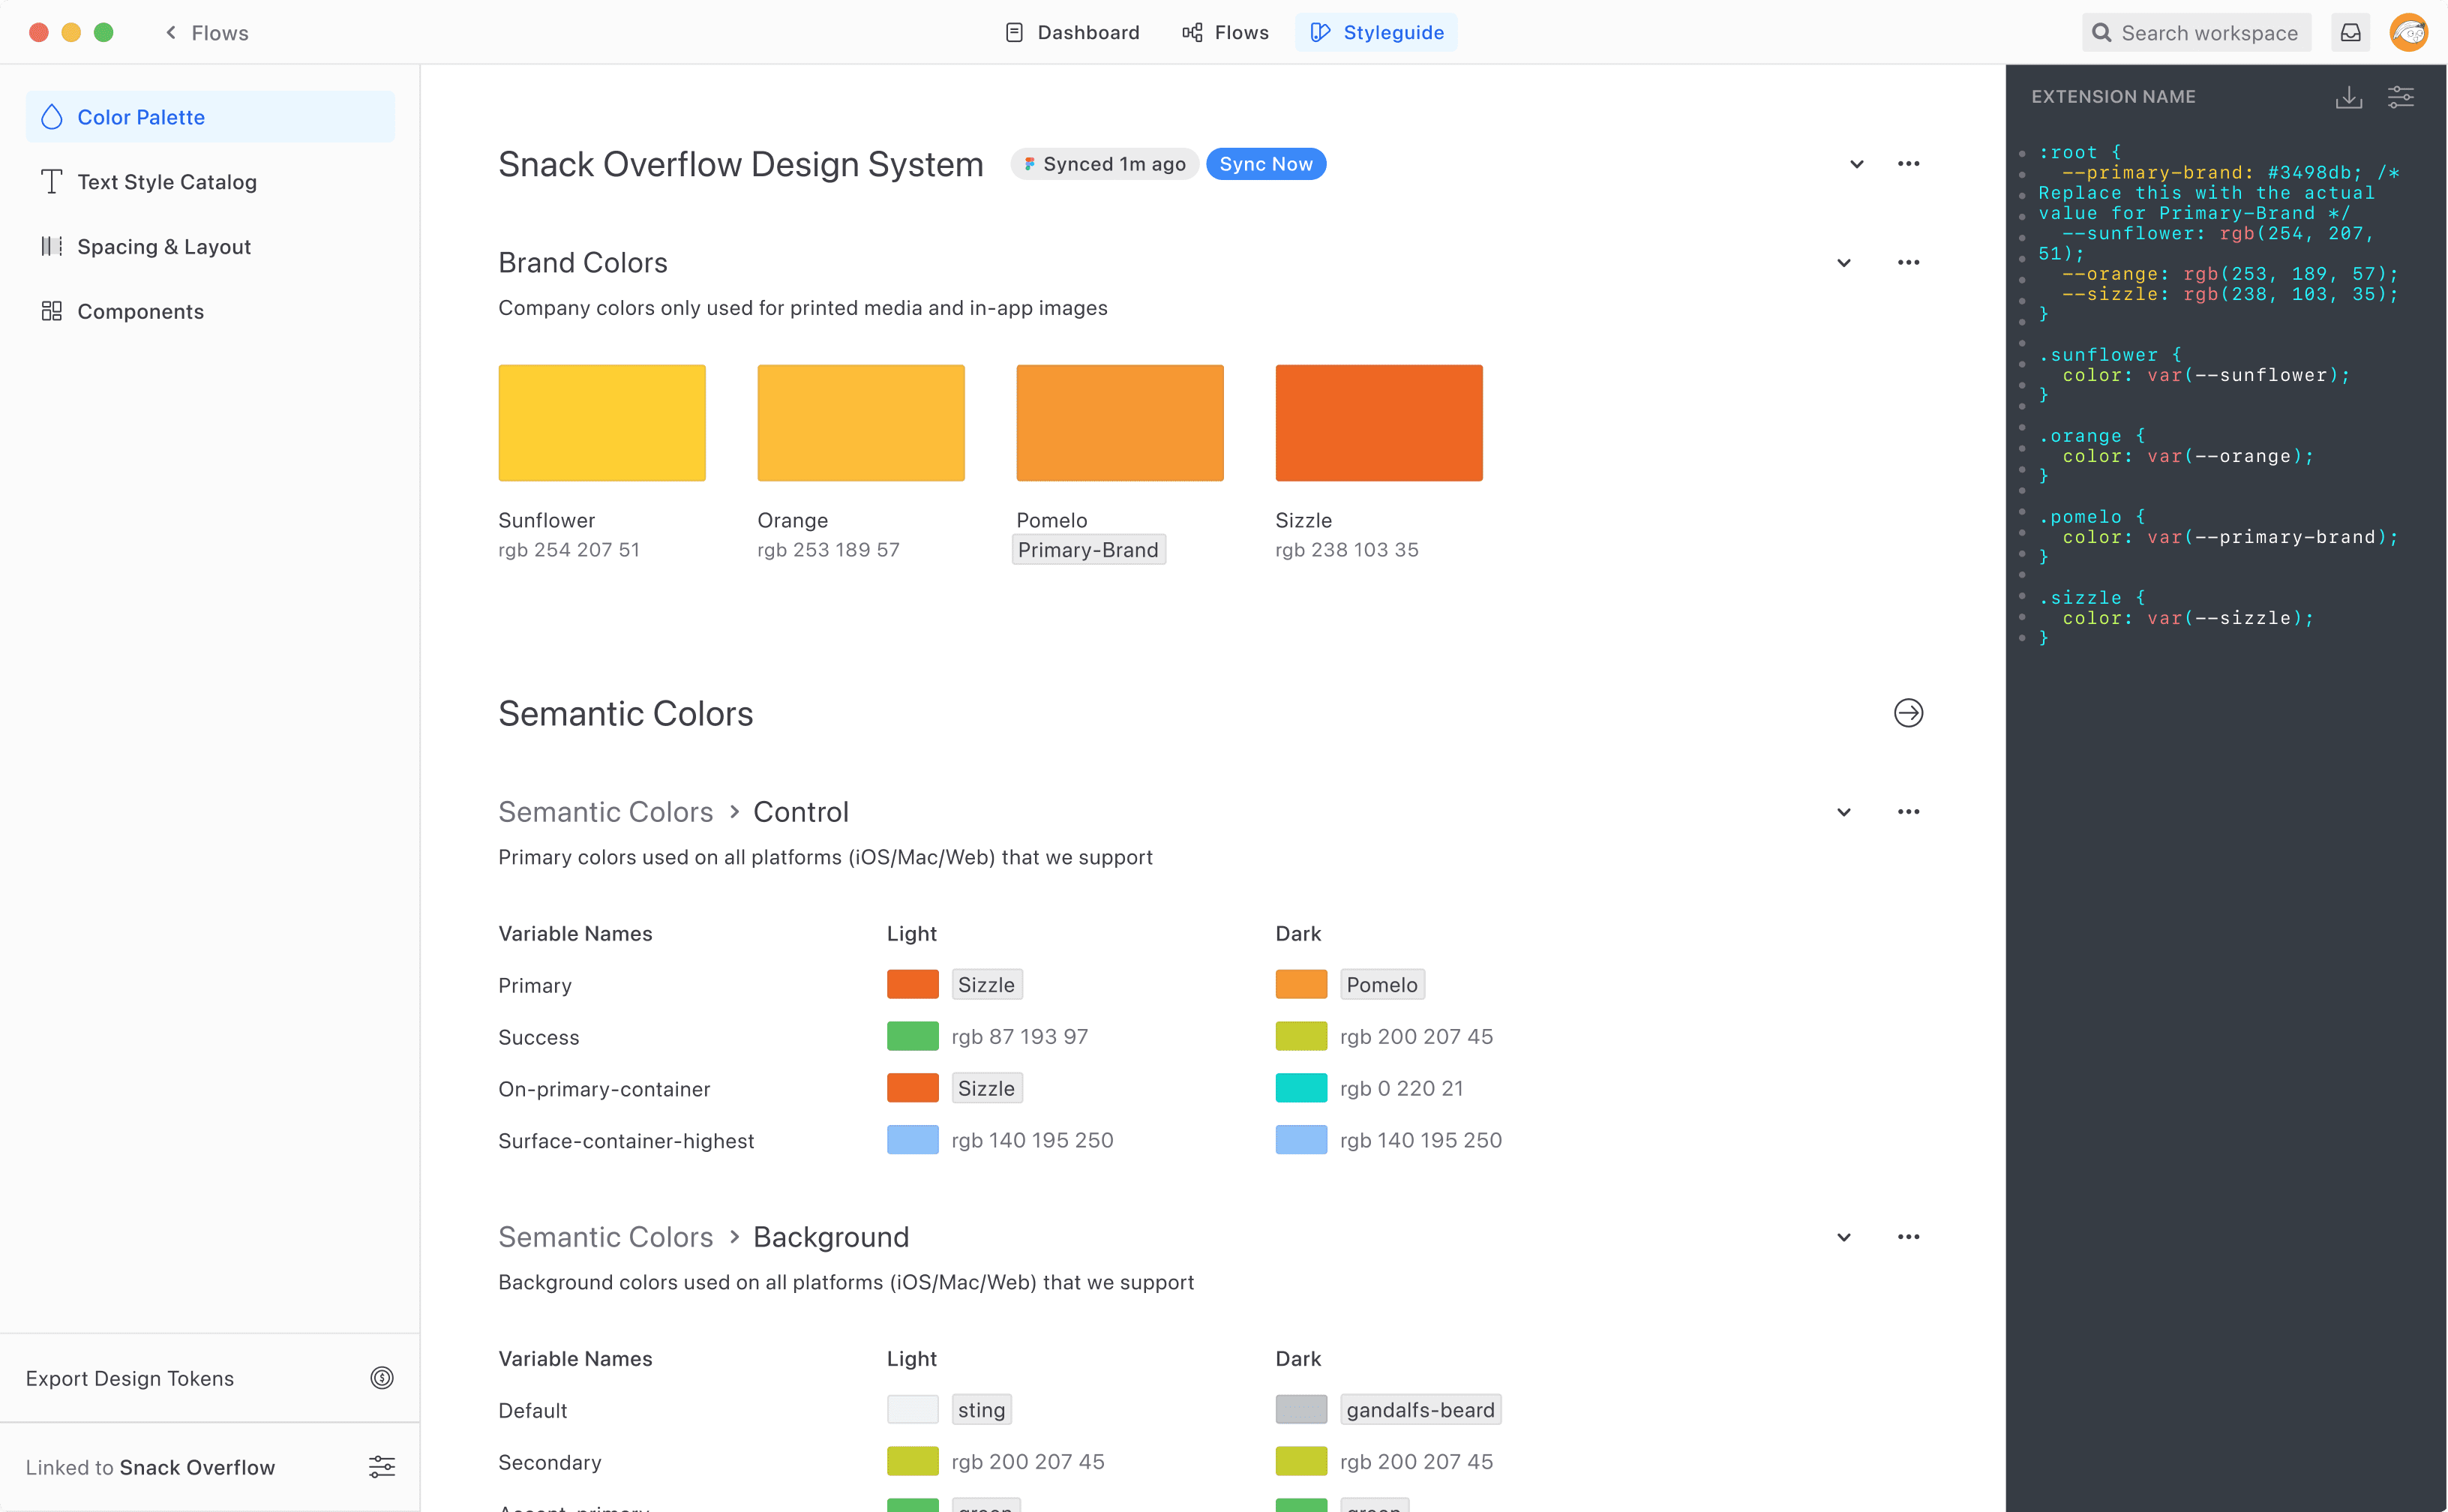This screenshot has width=2448, height=1512.
Task: Collapse the Semantic Colors Control section
Action: 1843,812
